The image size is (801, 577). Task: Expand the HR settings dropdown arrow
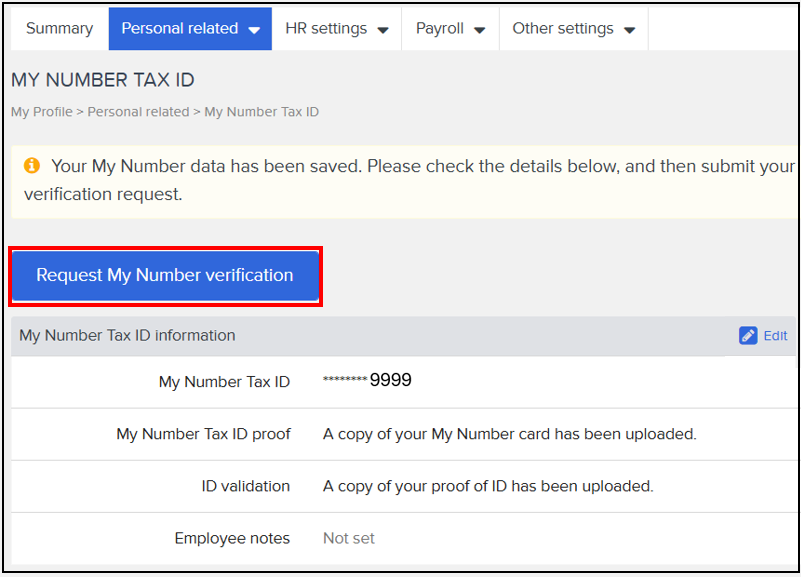click(x=383, y=31)
